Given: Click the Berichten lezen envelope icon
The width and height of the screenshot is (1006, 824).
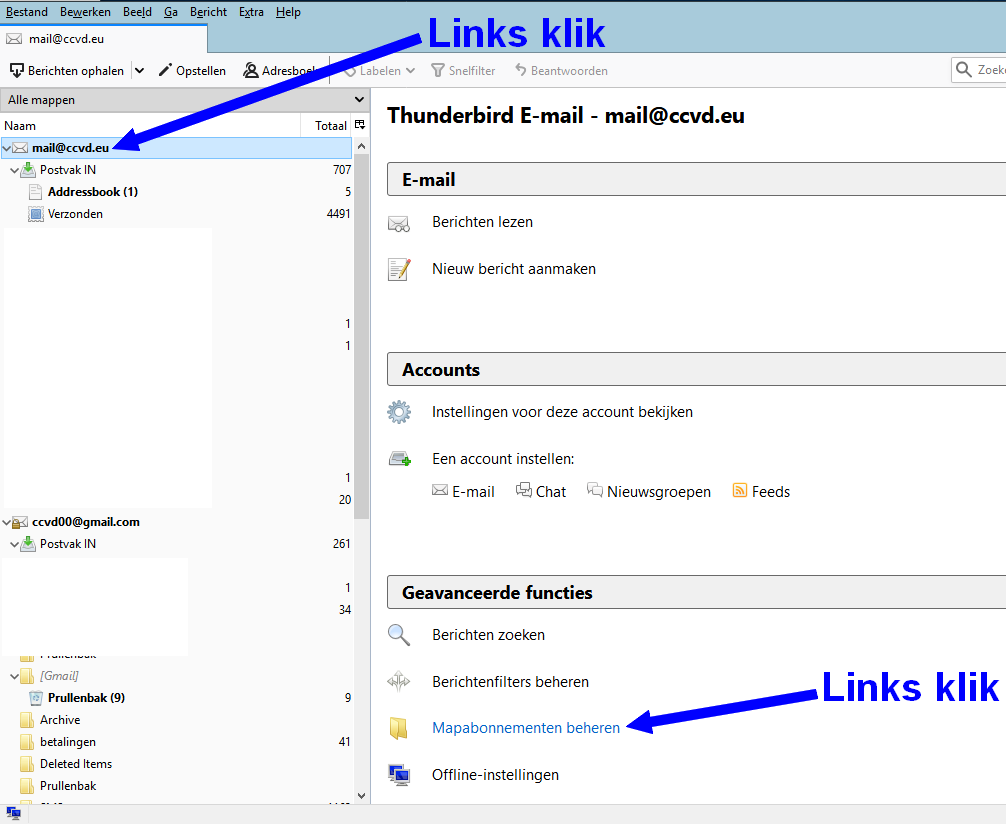Looking at the screenshot, I should [399, 223].
